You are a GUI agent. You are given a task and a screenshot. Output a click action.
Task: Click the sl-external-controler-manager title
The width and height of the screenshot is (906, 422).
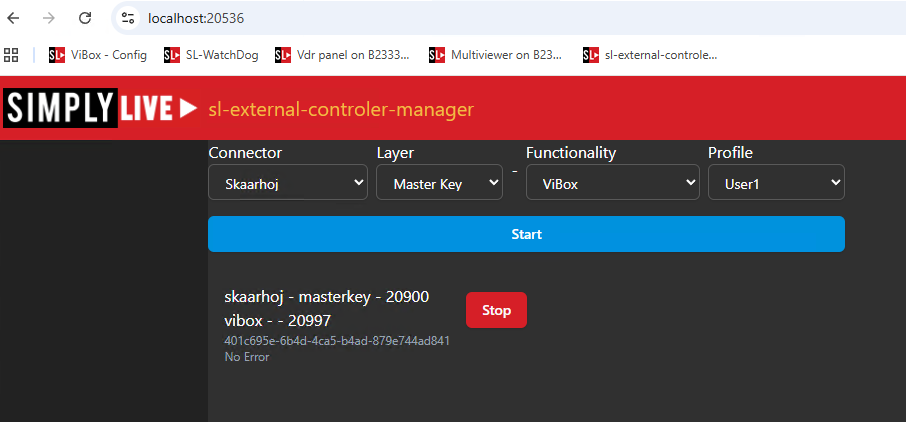coord(341,109)
